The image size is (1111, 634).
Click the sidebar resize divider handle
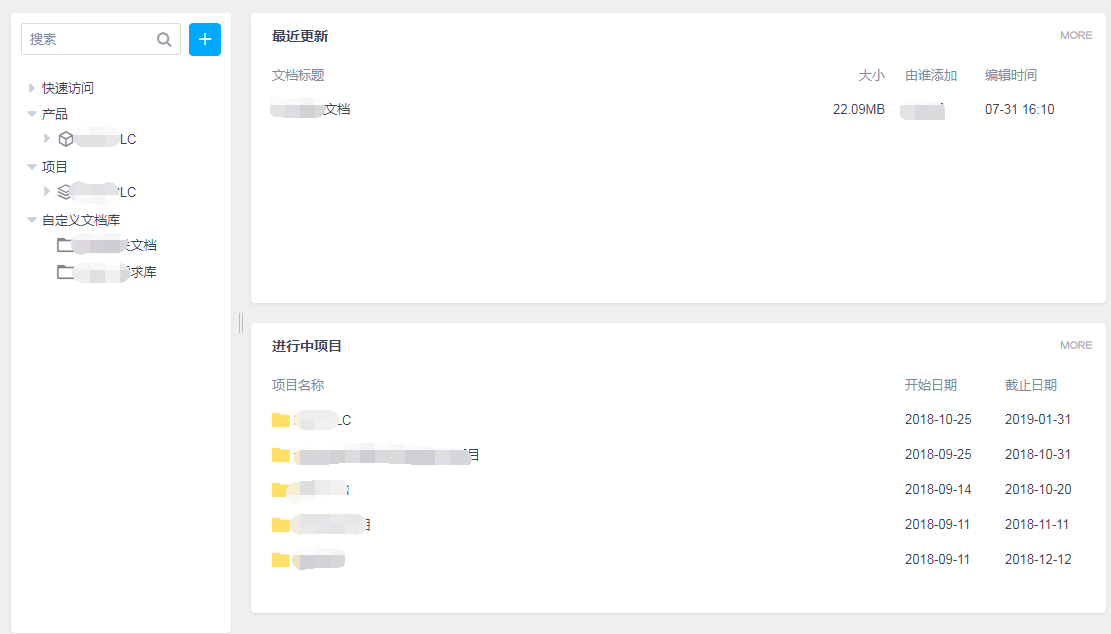tap(241, 322)
